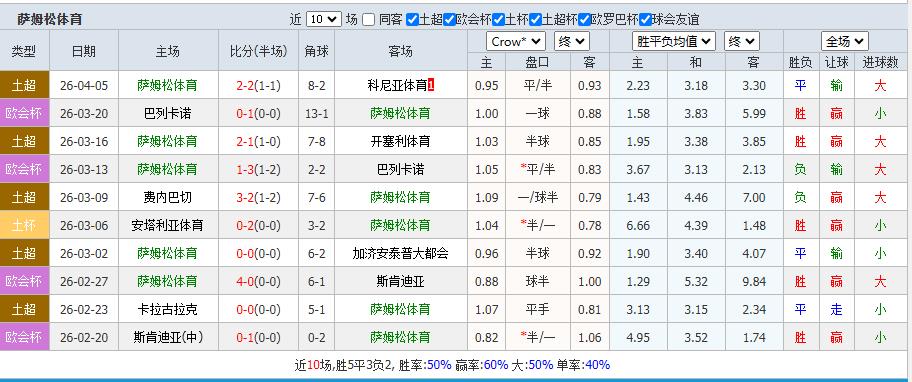Click the 4-0(0-0) score against 斯肯迪亚
The height and width of the screenshot is (382, 912).
[x=258, y=281]
